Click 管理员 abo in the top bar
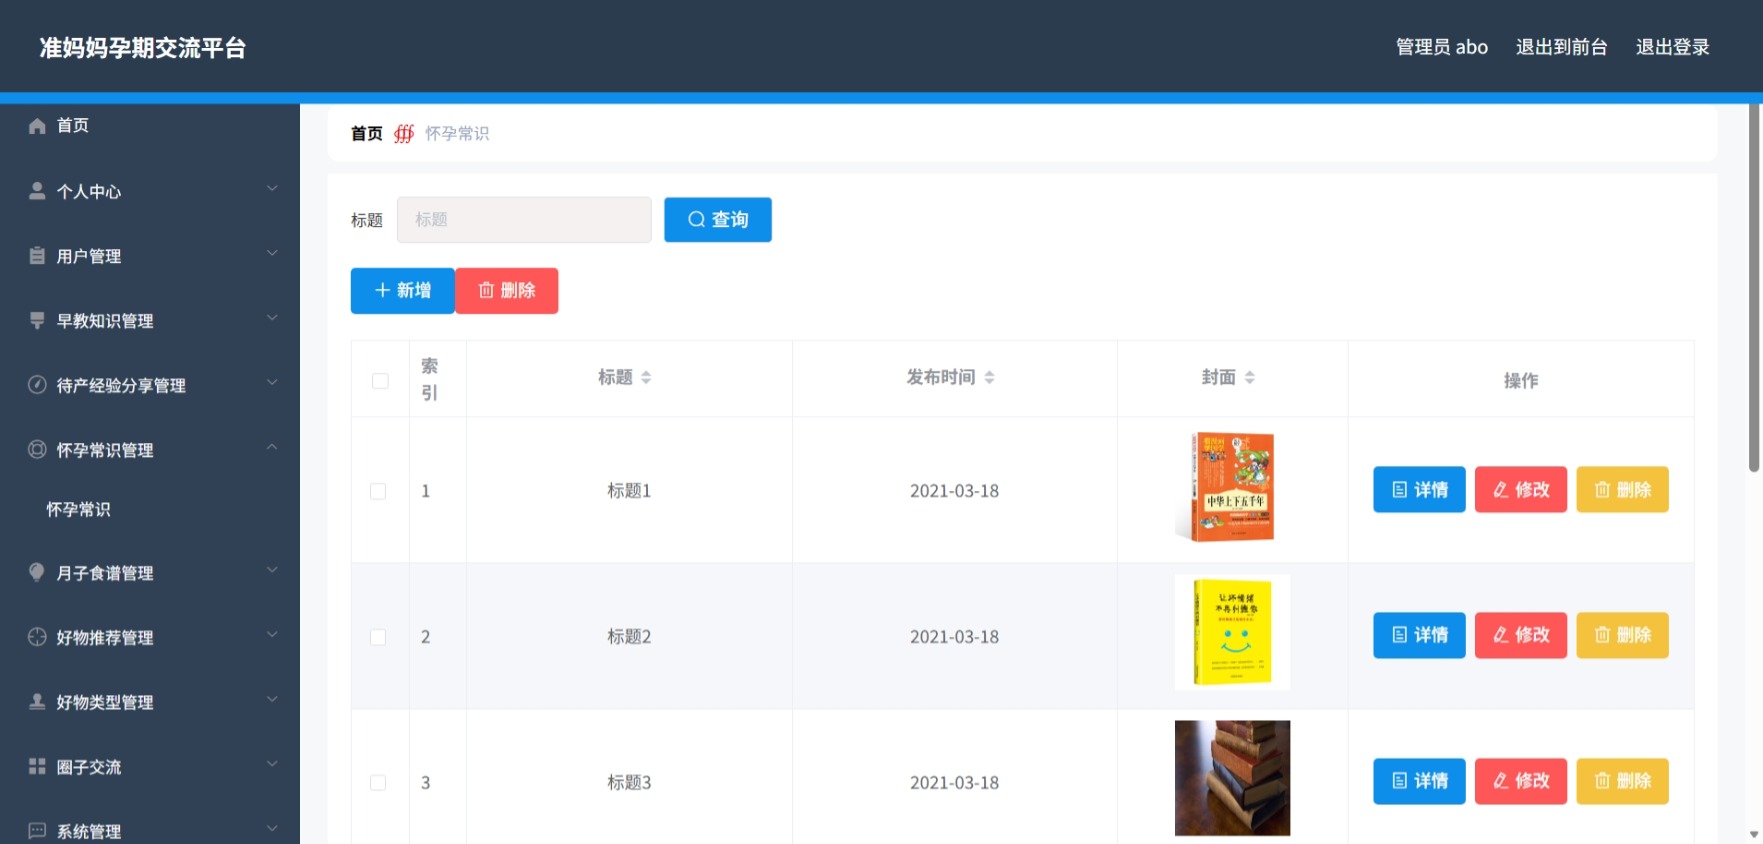The width and height of the screenshot is (1763, 844). [x=1441, y=47]
